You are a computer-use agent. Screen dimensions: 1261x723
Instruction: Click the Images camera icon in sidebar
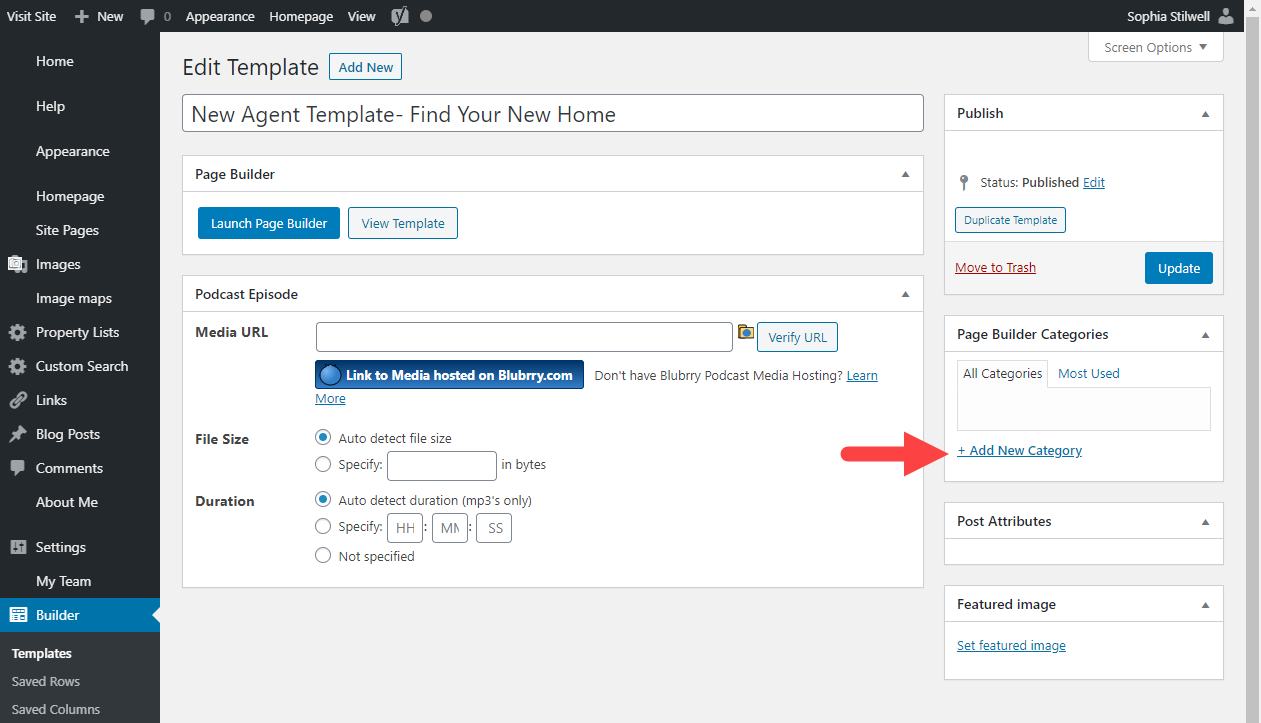[x=17, y=264]
